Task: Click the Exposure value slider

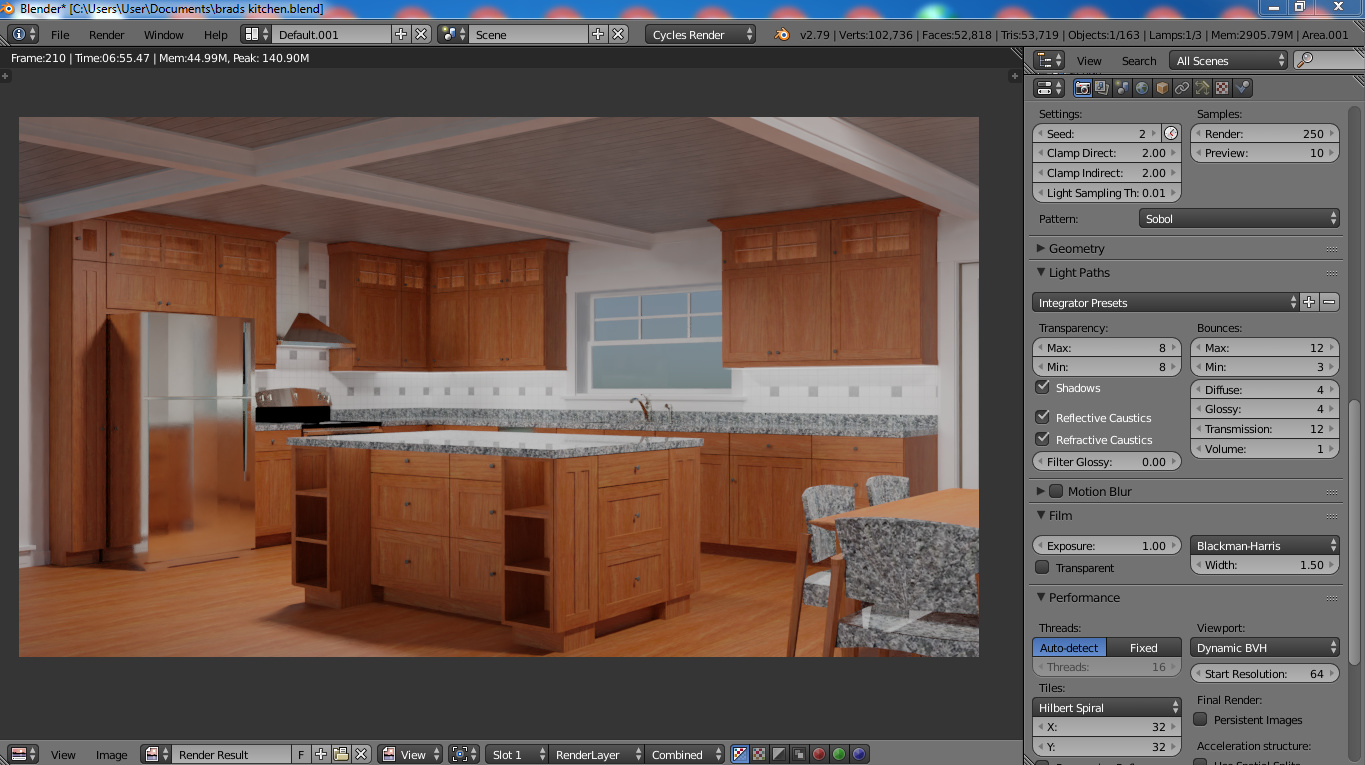Action: 1107,545
